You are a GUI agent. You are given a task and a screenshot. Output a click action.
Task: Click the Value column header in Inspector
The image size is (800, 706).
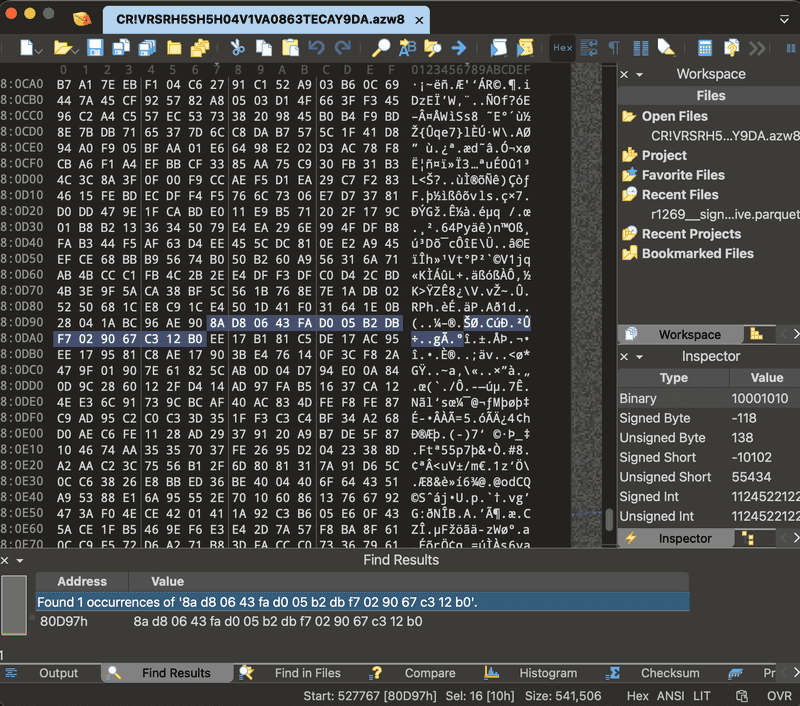[766, 378]
